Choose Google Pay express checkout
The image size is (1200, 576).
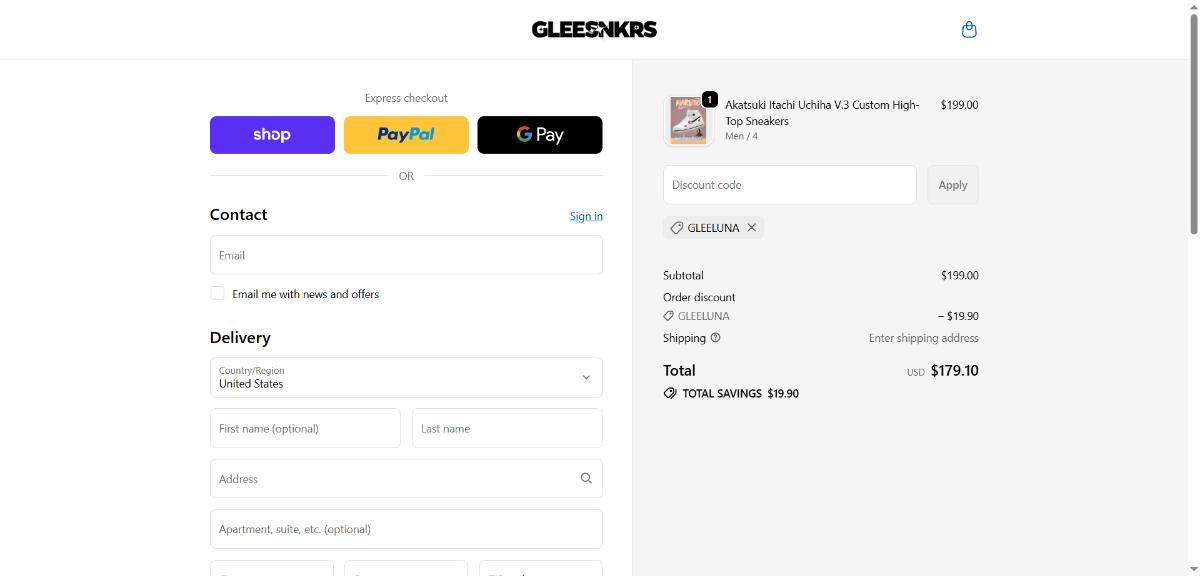pos(540,135)
